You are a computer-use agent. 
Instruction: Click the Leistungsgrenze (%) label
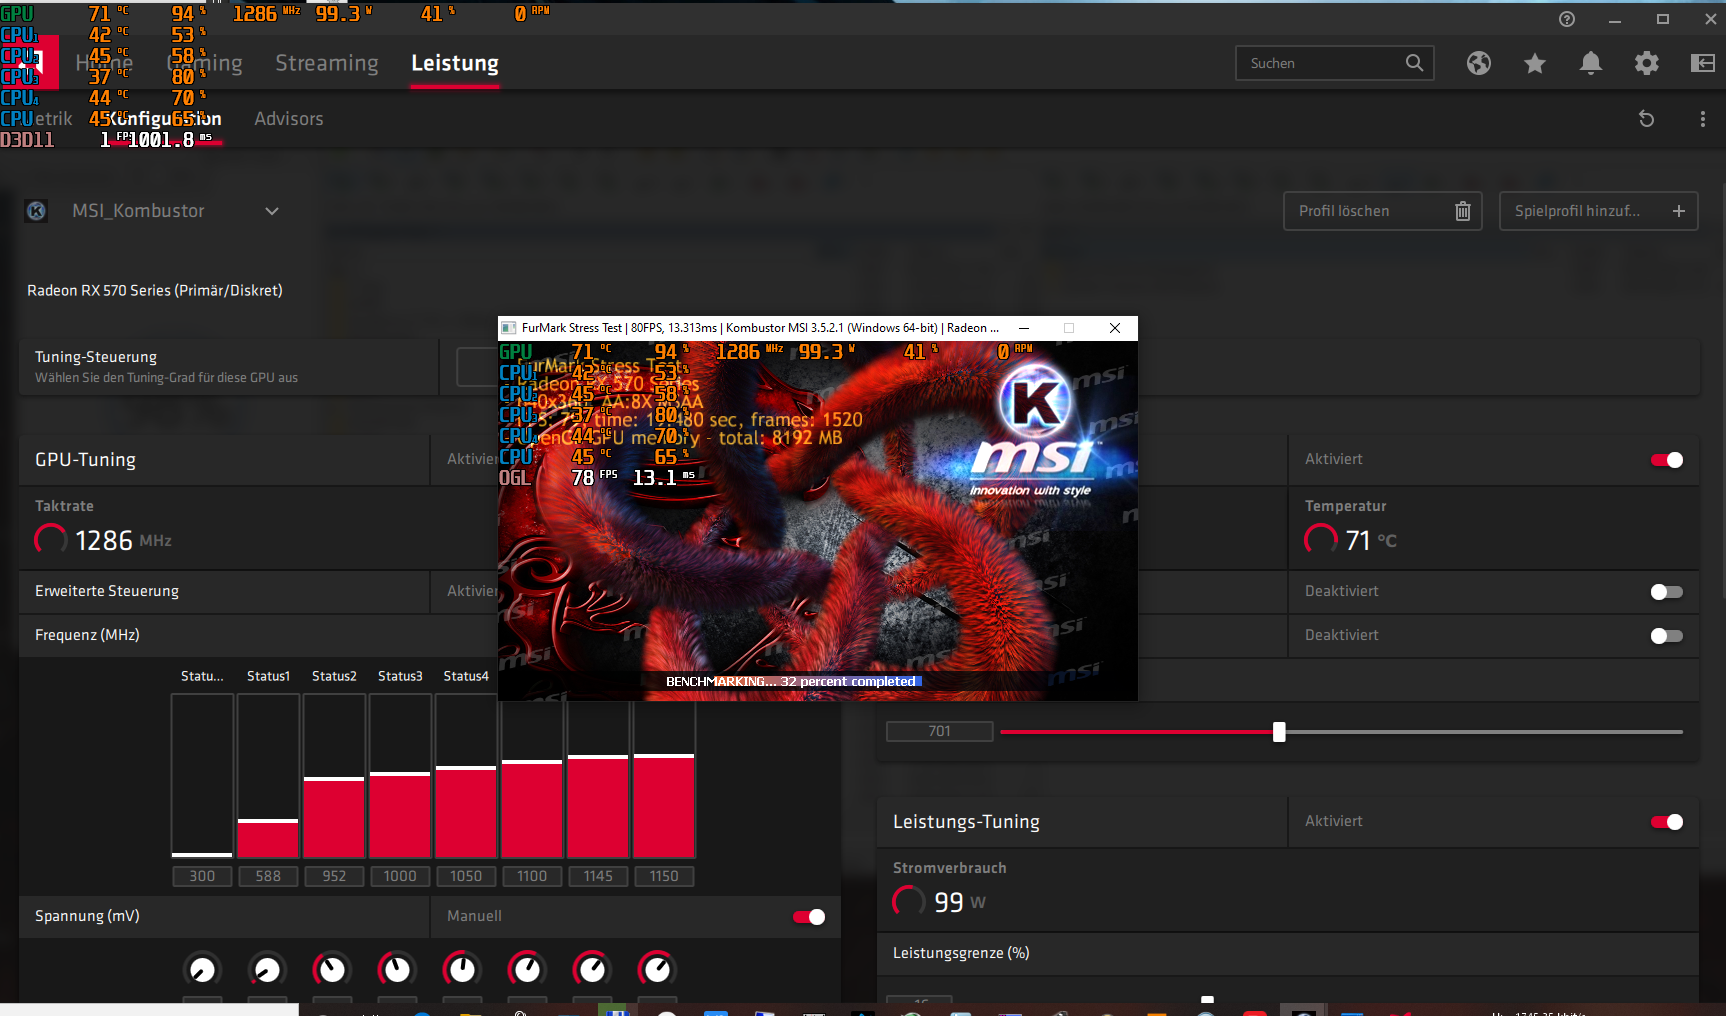(x=961, y=953)
